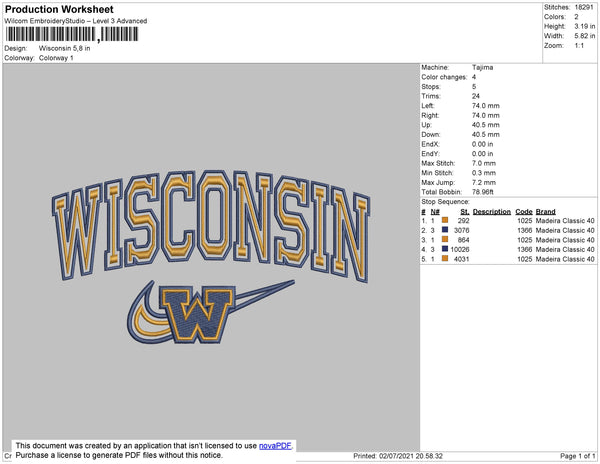The width and height of the screenshot is (600, 464).
Task: Click the navy swatch in stop row 4
Action: (x=445, y=249)
